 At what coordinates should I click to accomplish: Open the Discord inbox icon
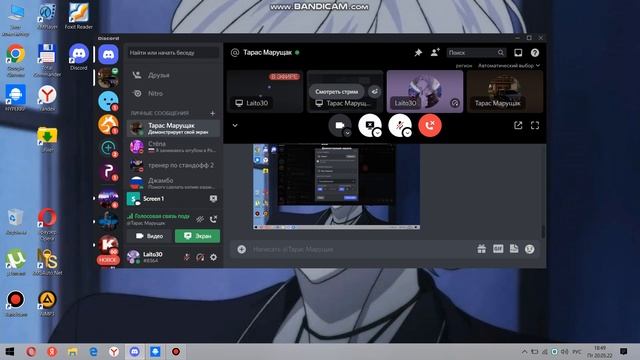(x=518, y=53)
